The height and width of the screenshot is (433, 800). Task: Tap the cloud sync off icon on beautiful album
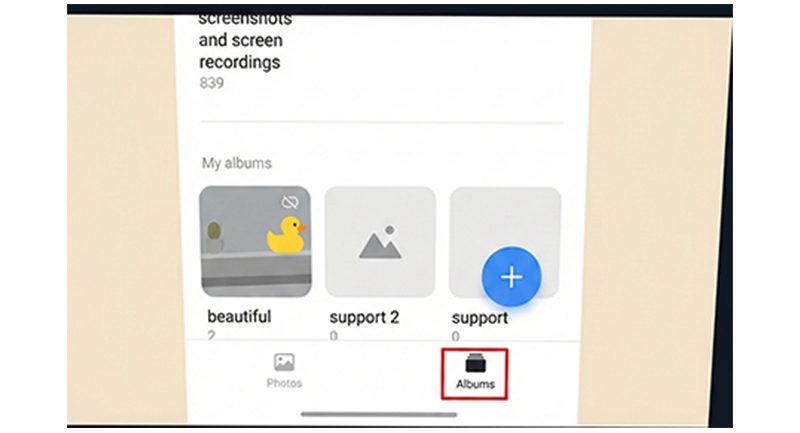coord(290,202)
